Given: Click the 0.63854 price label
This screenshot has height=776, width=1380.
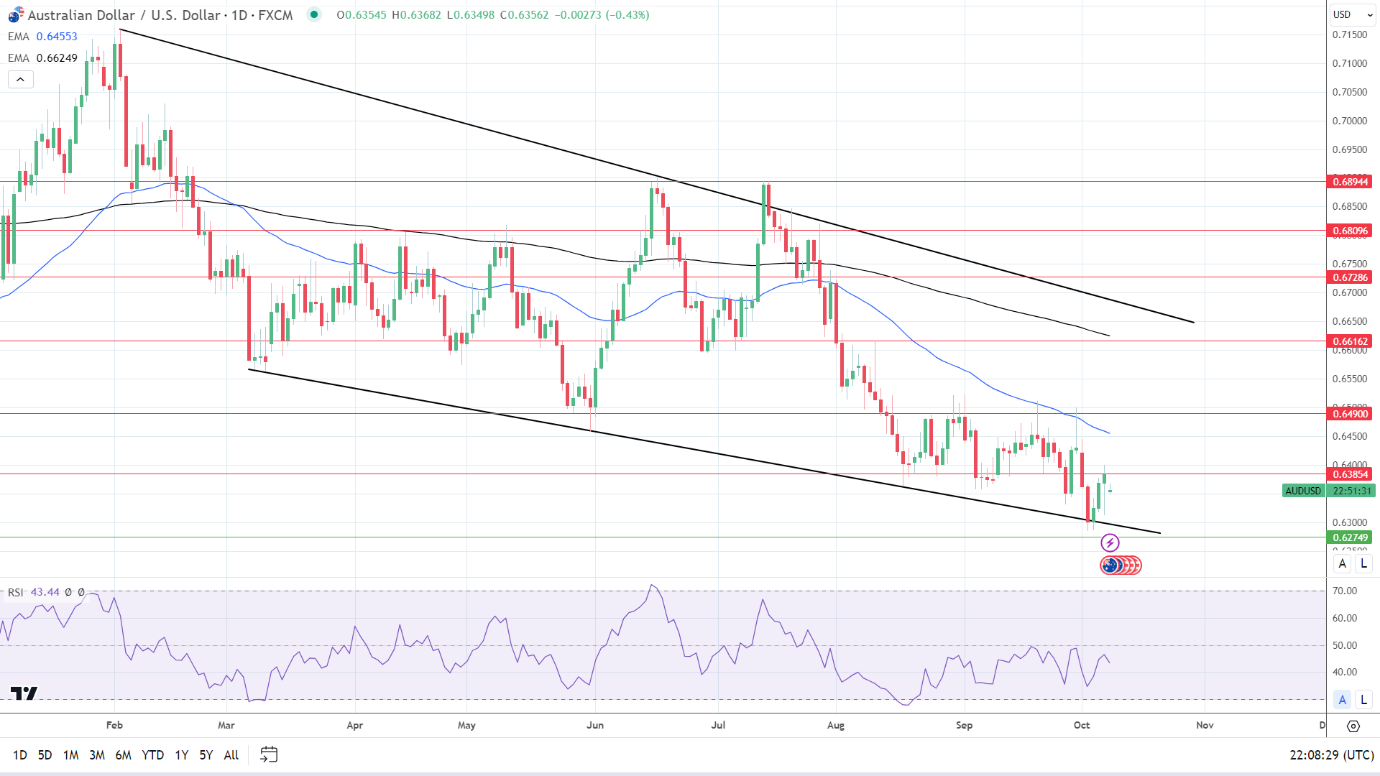Looking at the screenshot, I should 1350,474.
